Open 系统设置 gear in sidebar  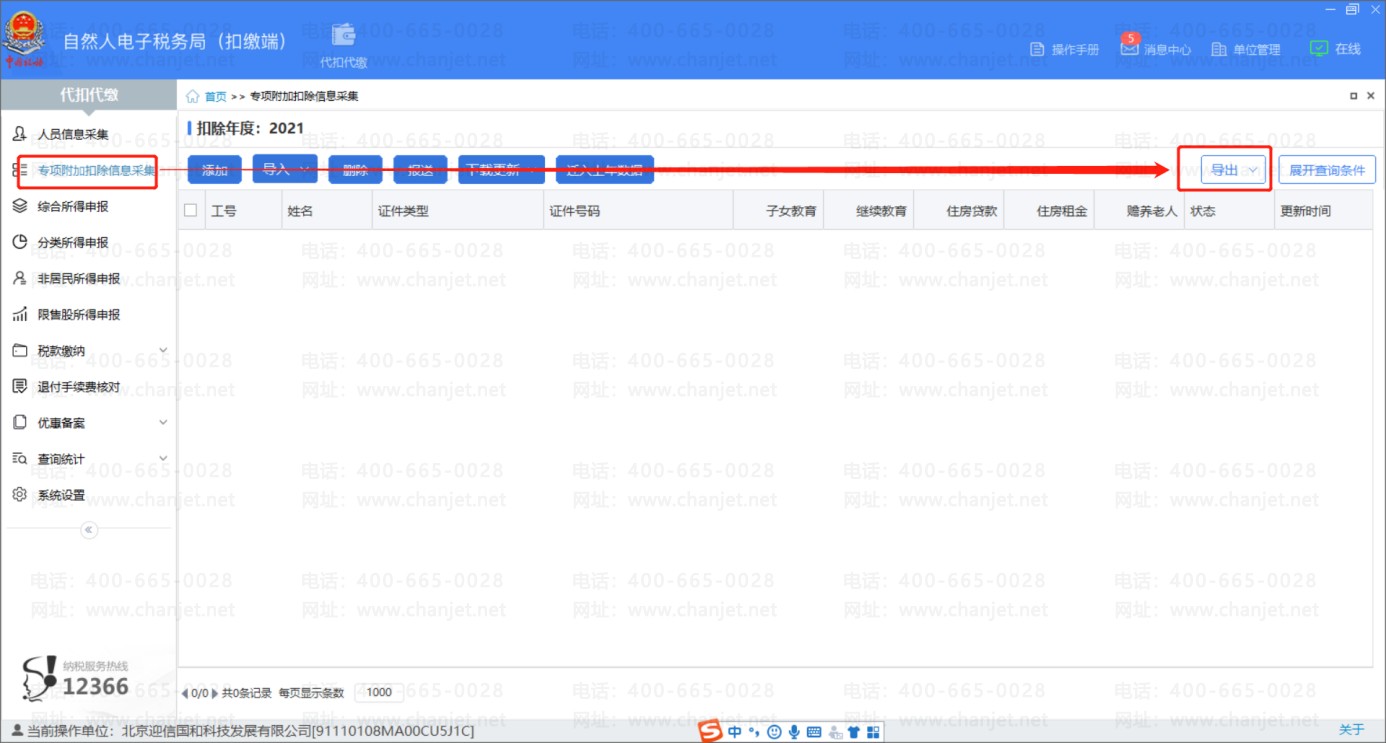point(19,495)
